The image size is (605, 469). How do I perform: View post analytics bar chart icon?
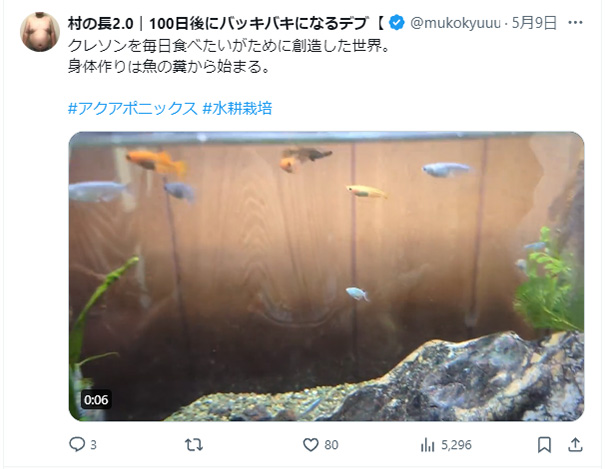pos(428,445)
